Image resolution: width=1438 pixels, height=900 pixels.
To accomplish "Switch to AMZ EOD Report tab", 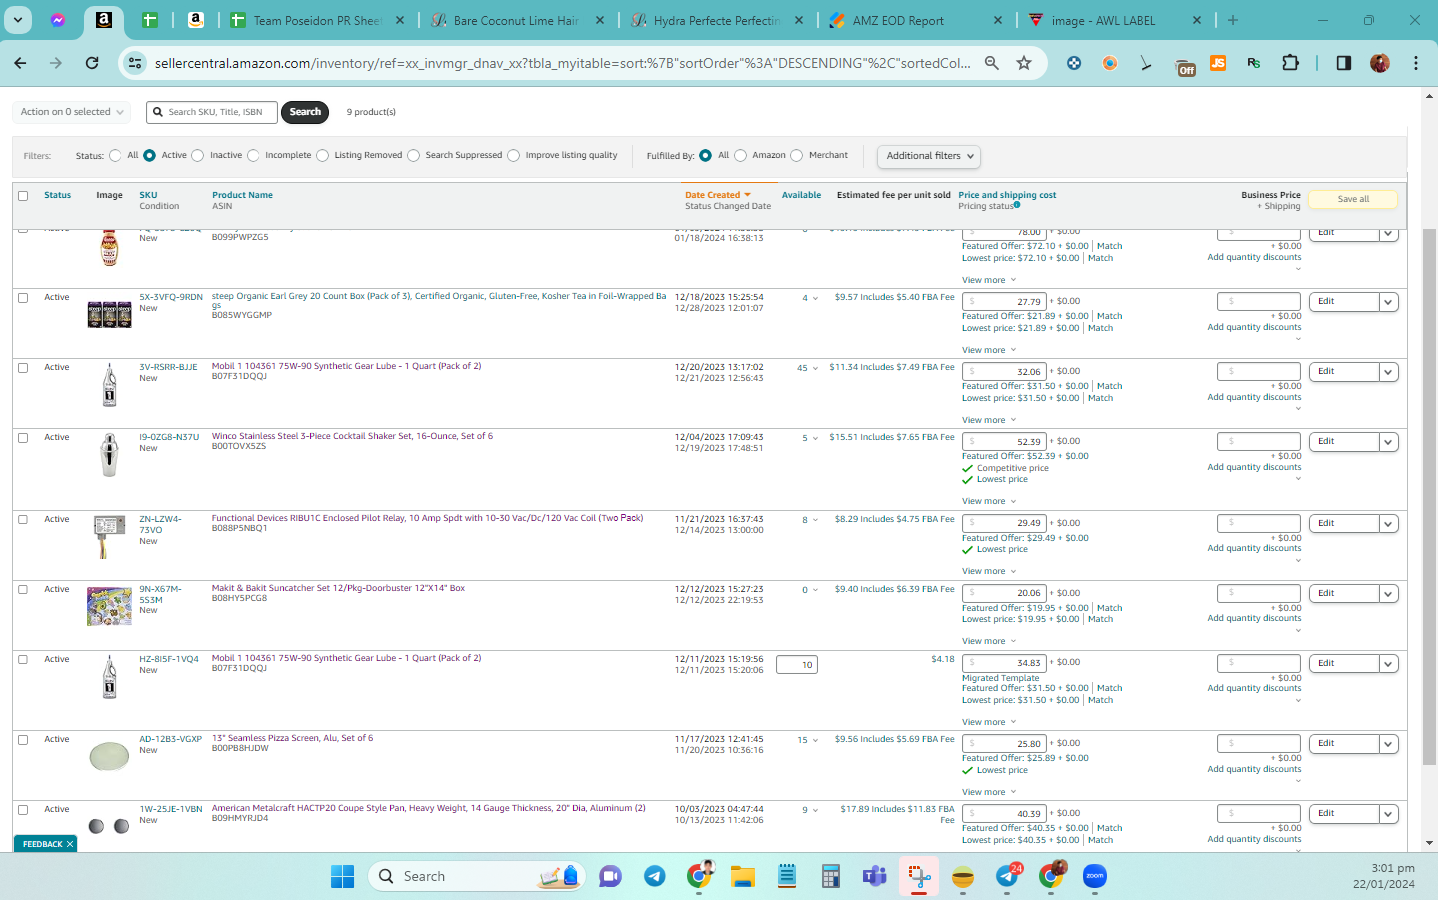I will (x=916, y=20).
